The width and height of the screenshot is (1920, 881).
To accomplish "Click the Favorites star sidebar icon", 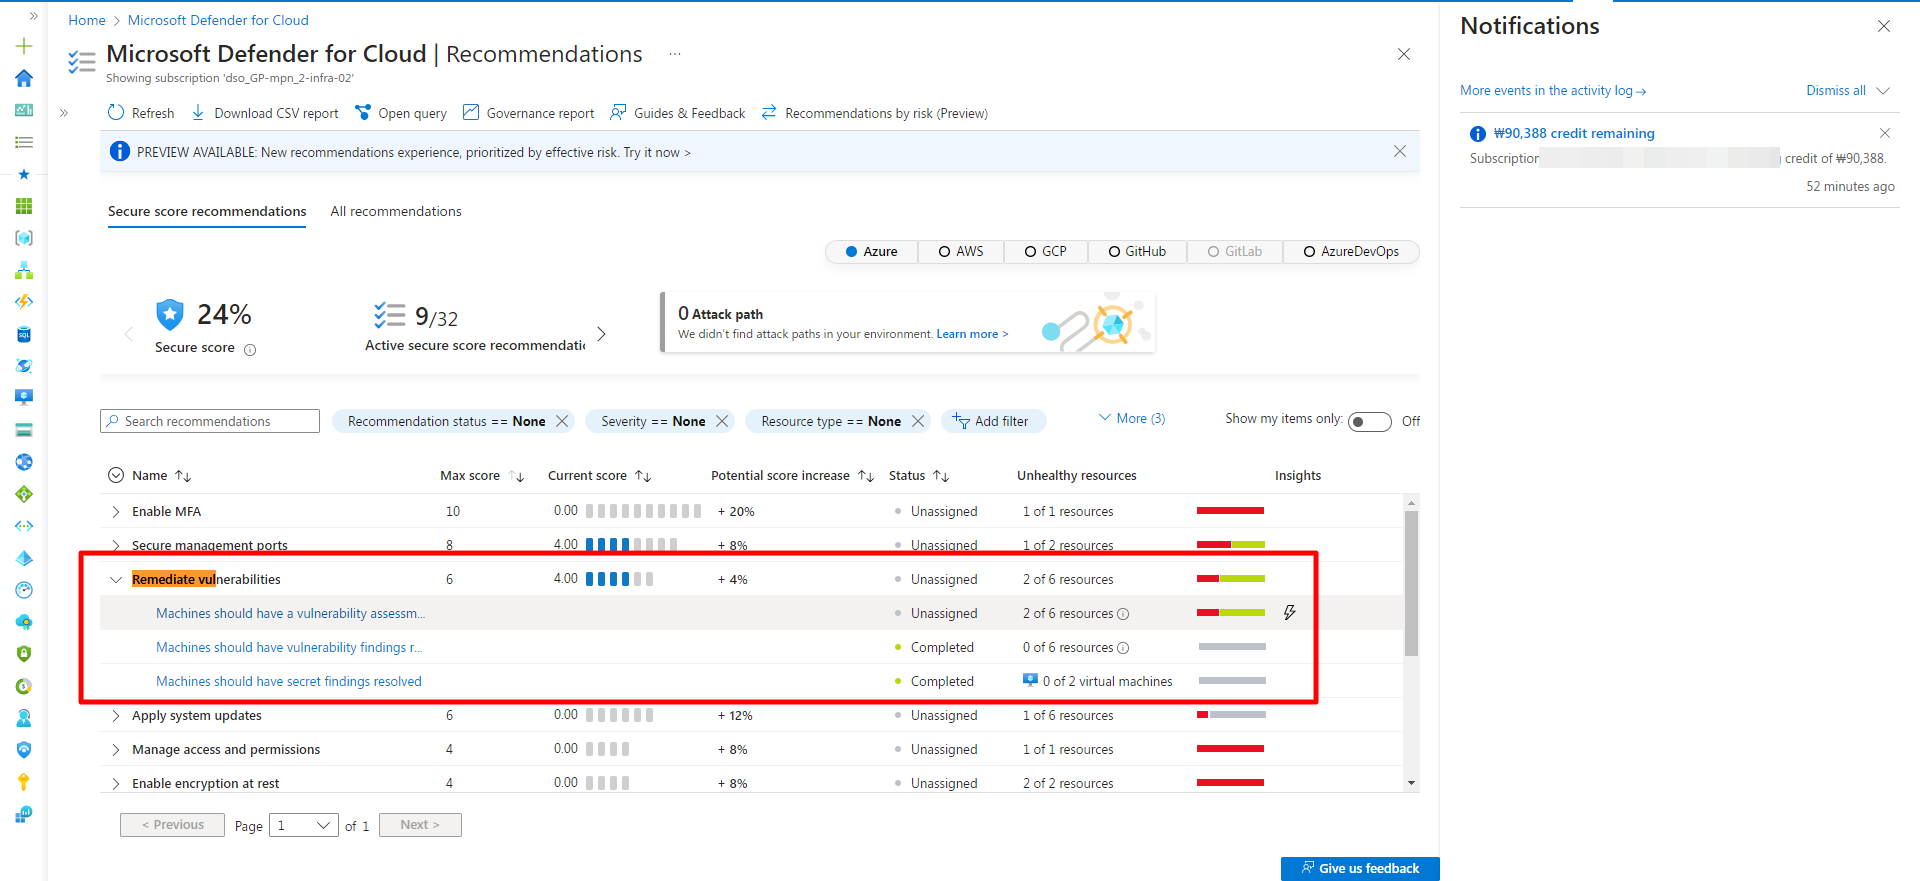I will tap(24, 174).
